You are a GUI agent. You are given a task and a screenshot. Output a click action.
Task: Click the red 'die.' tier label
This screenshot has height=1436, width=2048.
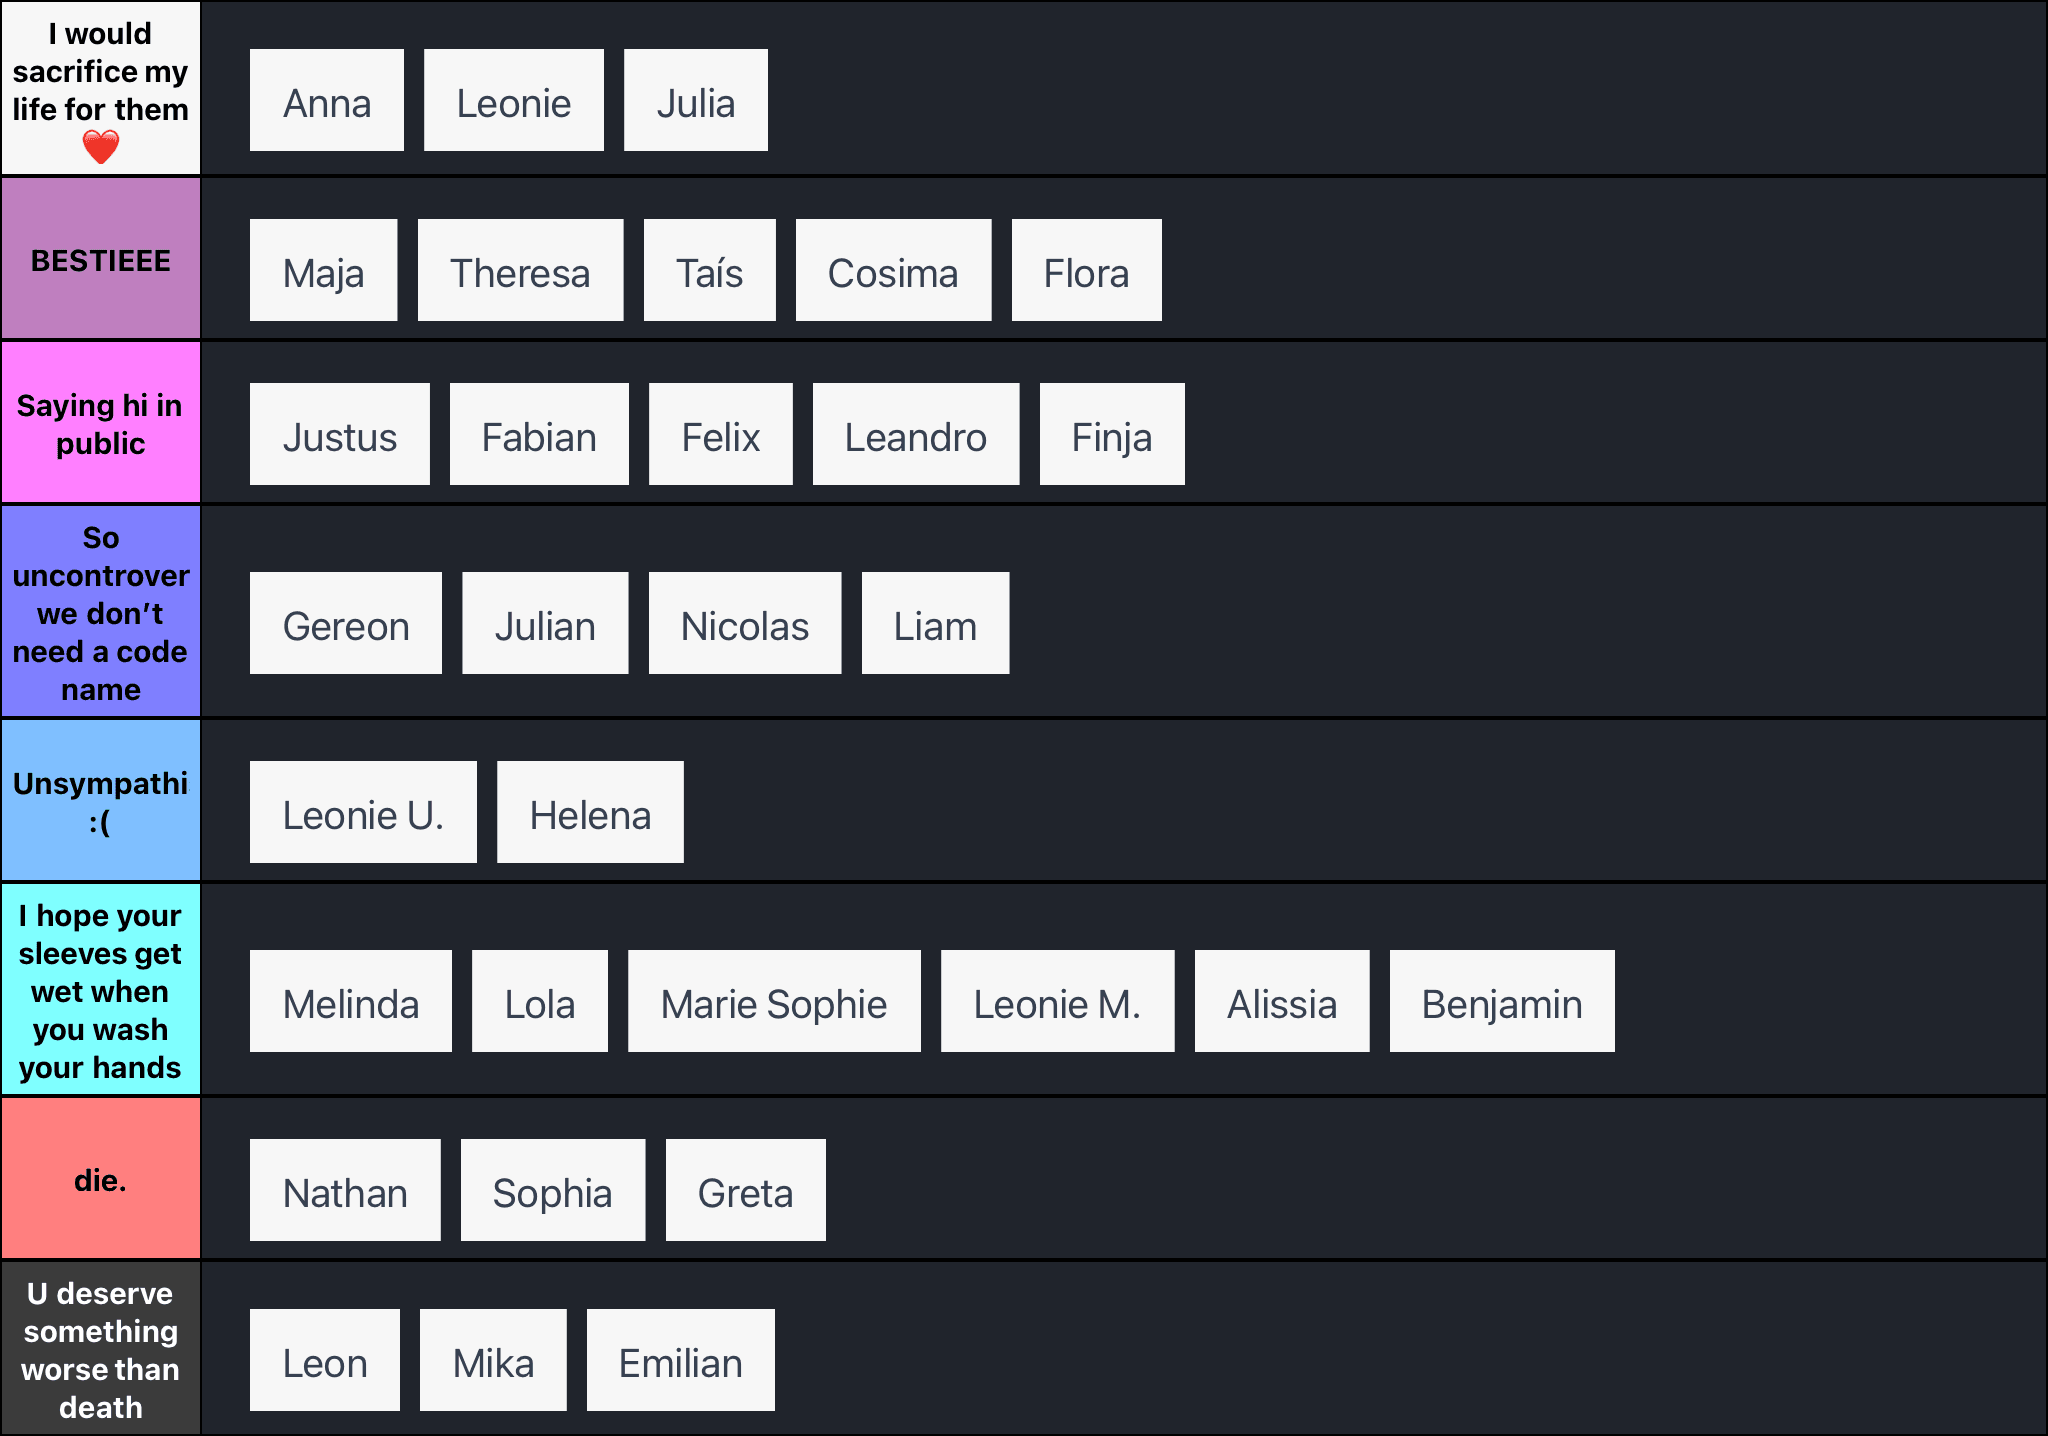(x=100, y=1179)
